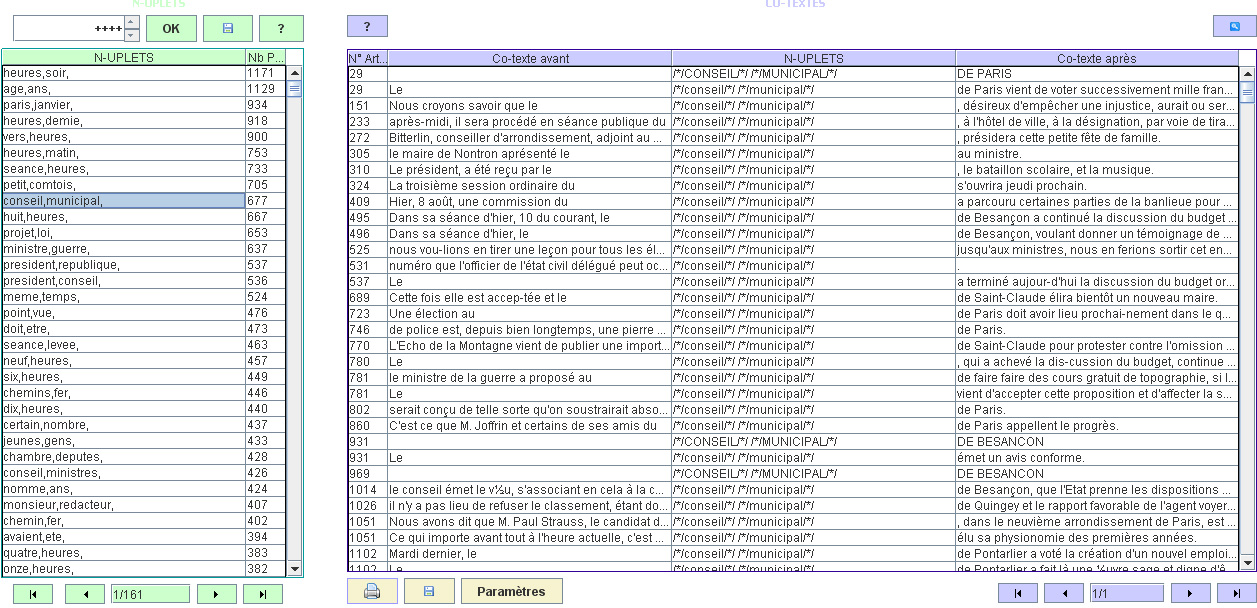The image size is (1257, 608).
Task: Open the Paramètres settings
Action: 511,591
